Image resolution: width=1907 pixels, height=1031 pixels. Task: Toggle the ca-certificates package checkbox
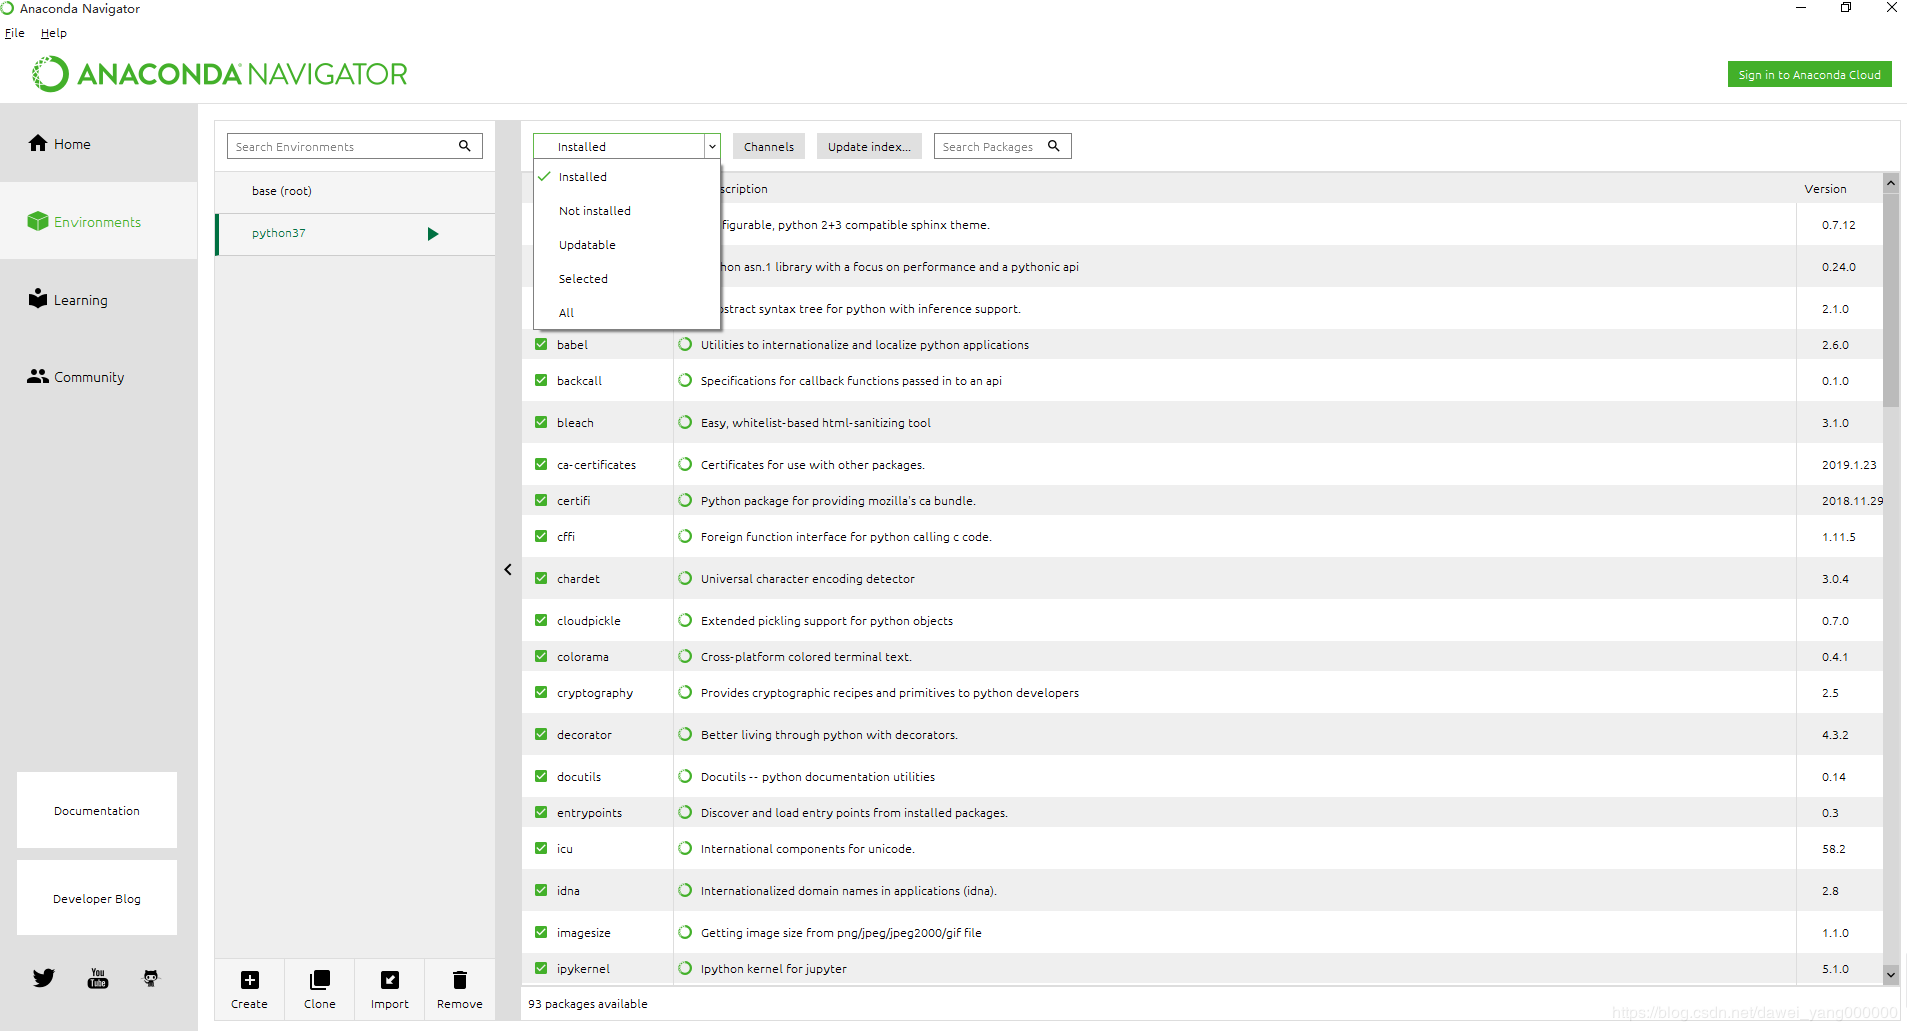pyautogui.click(x=541, y=464)
